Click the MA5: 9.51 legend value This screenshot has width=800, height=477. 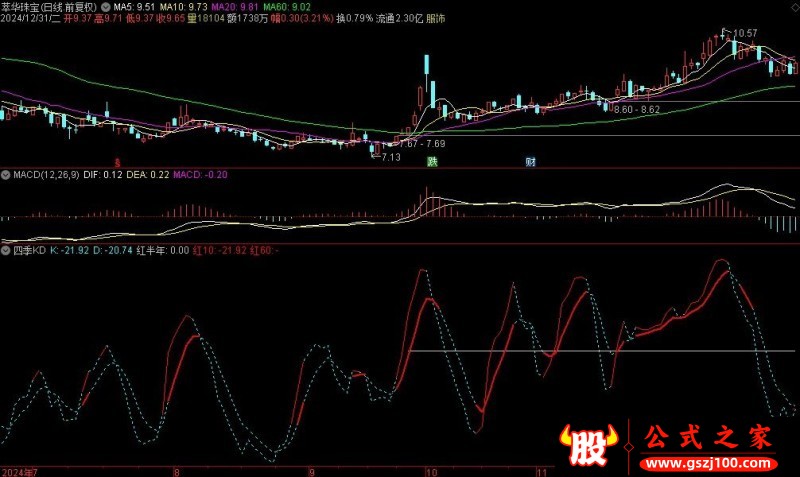134,7
